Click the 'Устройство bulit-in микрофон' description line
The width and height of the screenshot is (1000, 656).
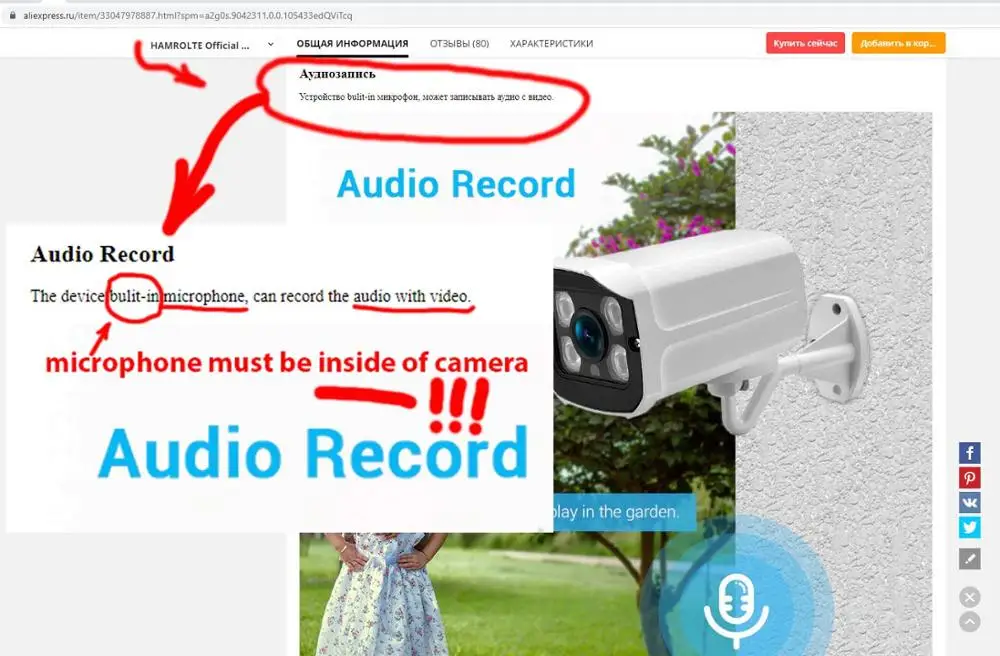[426, 97]
